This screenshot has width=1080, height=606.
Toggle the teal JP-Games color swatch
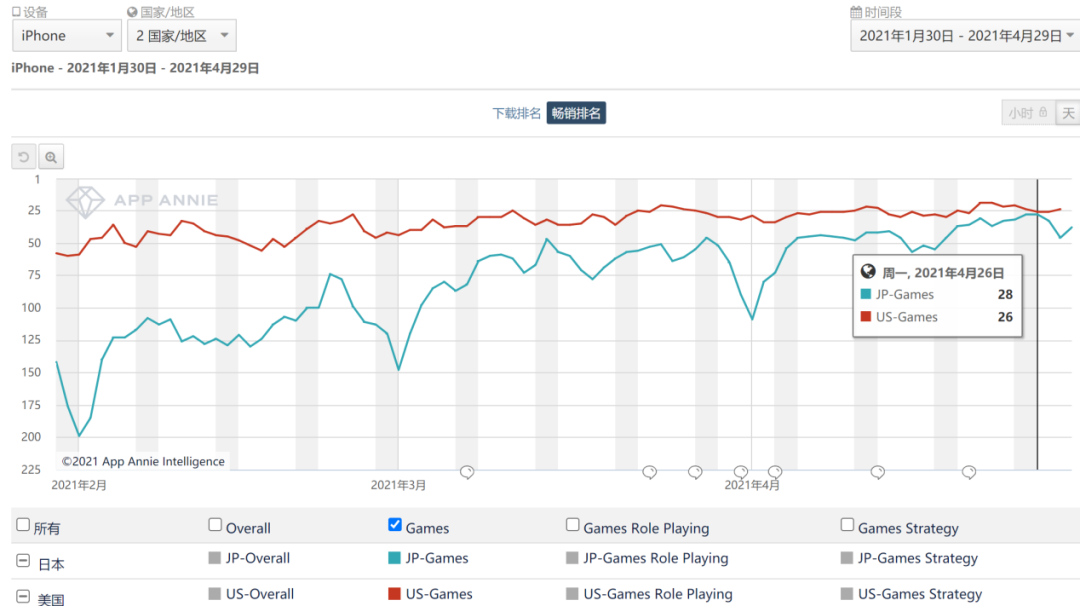point(394,558)
